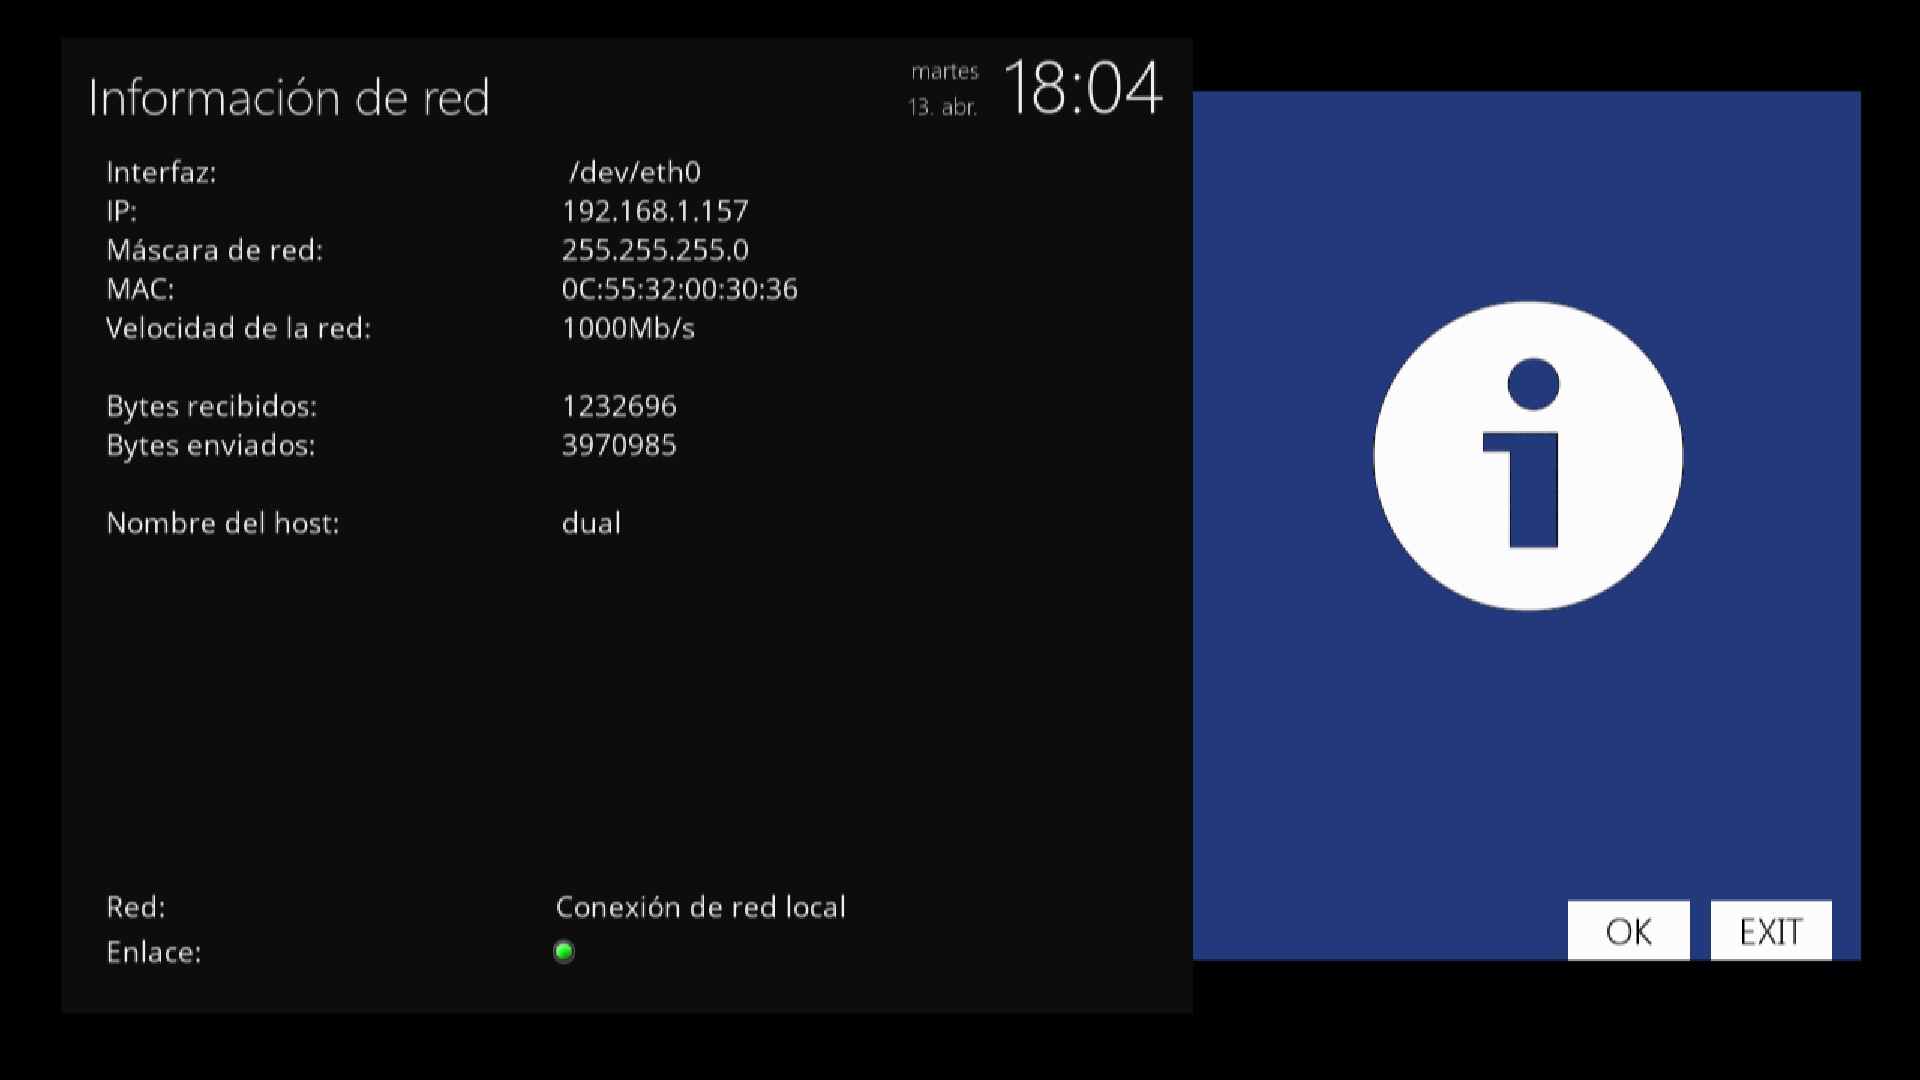Click the 'Velocidad de la red:' label
1920x1080 pixels.
point(238,328)
